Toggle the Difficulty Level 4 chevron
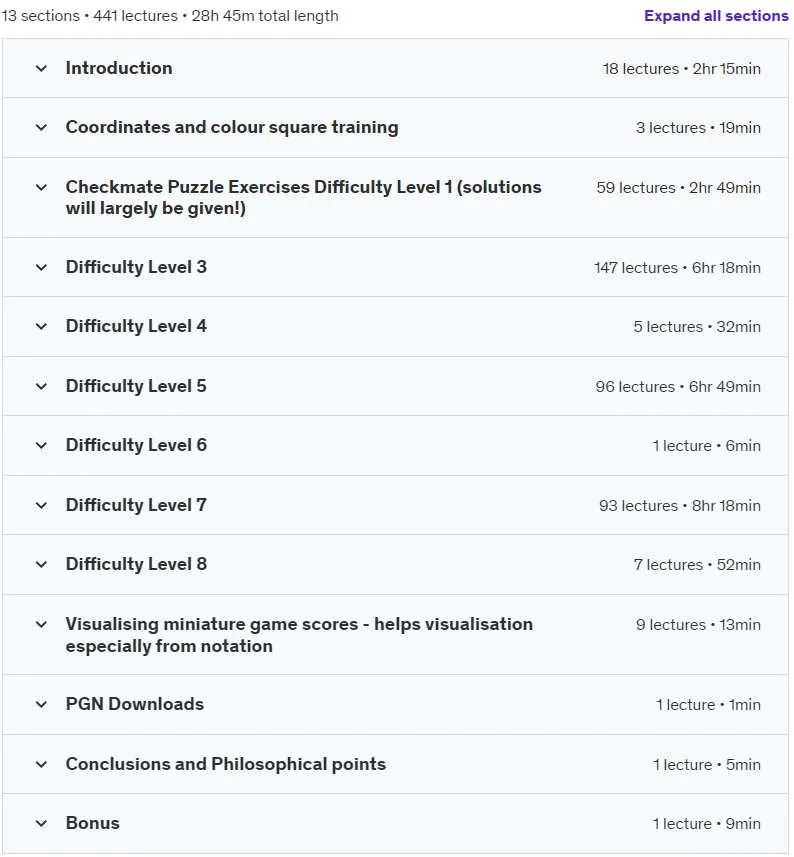Viewport: 794px width, 857px height. click(x=41, y=326)
